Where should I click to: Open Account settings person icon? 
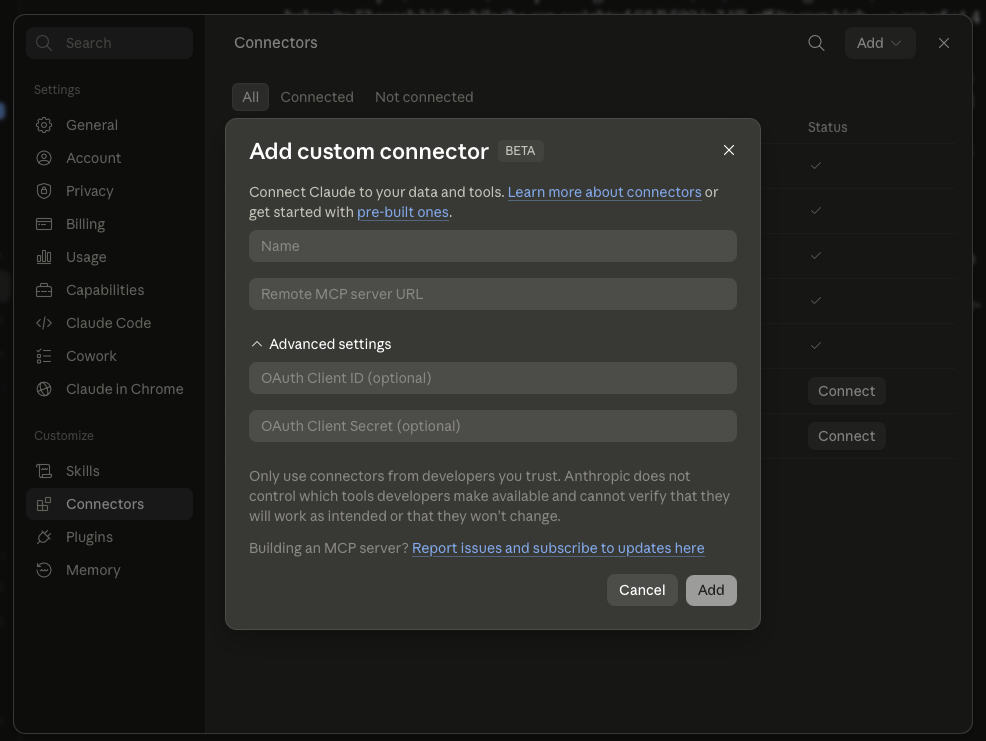tap(44, 158)
